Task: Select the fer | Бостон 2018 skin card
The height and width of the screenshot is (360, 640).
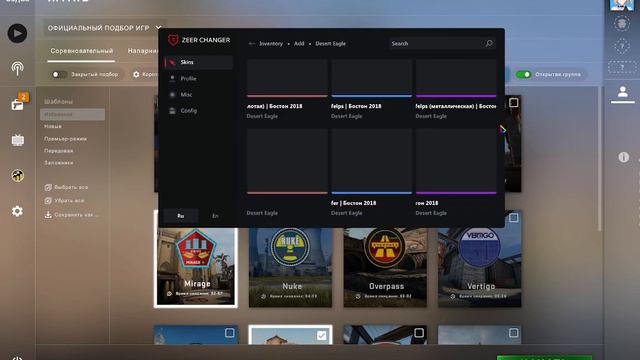Action: click(x=371, y=173)
